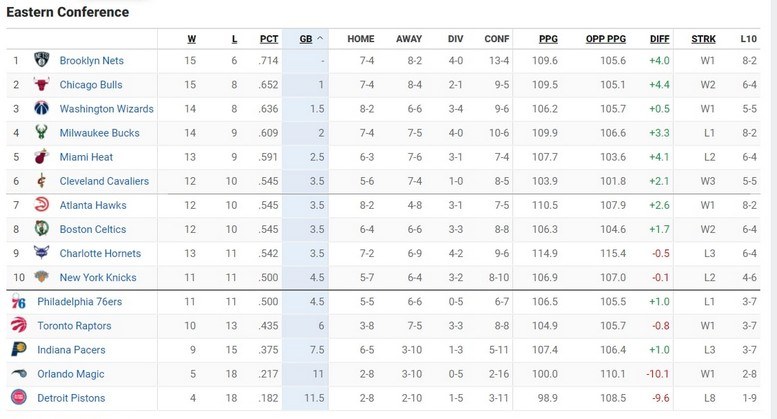Click the Miami Heat logo icon

click(41, 157)
